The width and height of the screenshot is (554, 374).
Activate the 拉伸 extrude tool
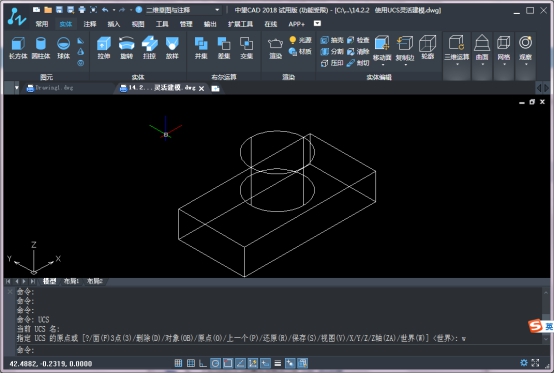[104, 47]
